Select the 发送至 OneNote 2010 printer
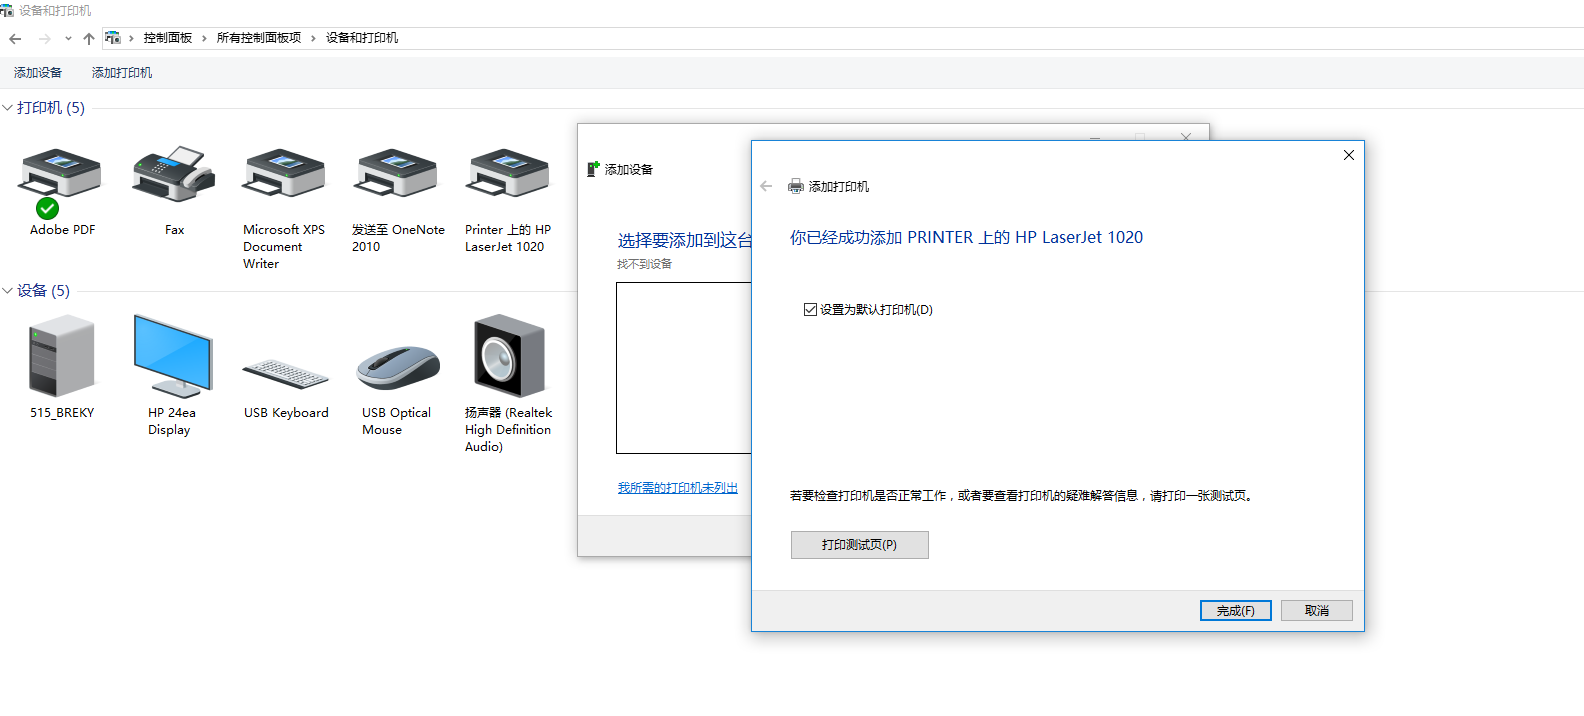 click(x=397, y=173)
